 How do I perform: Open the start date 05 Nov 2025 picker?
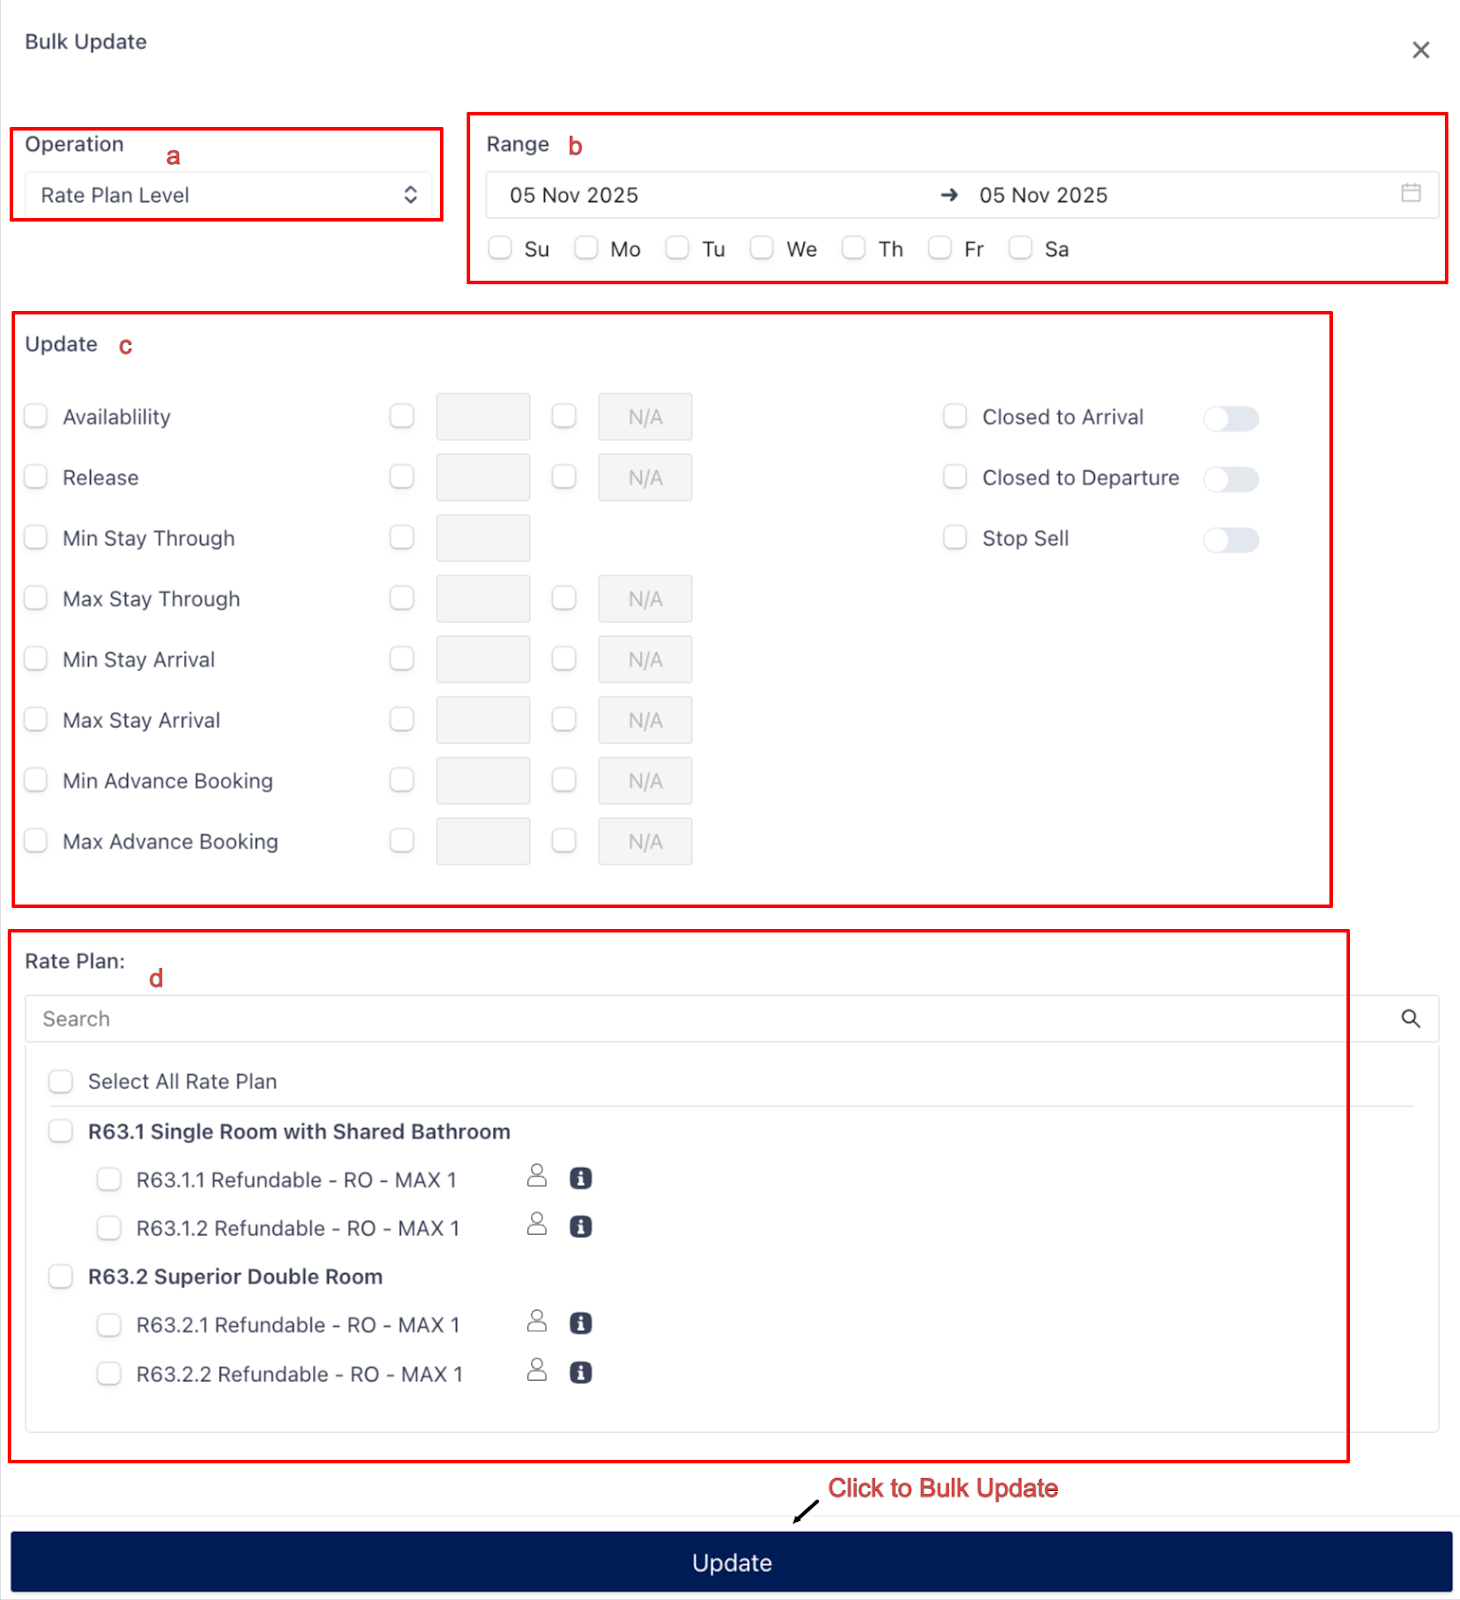tap(574, 195)
